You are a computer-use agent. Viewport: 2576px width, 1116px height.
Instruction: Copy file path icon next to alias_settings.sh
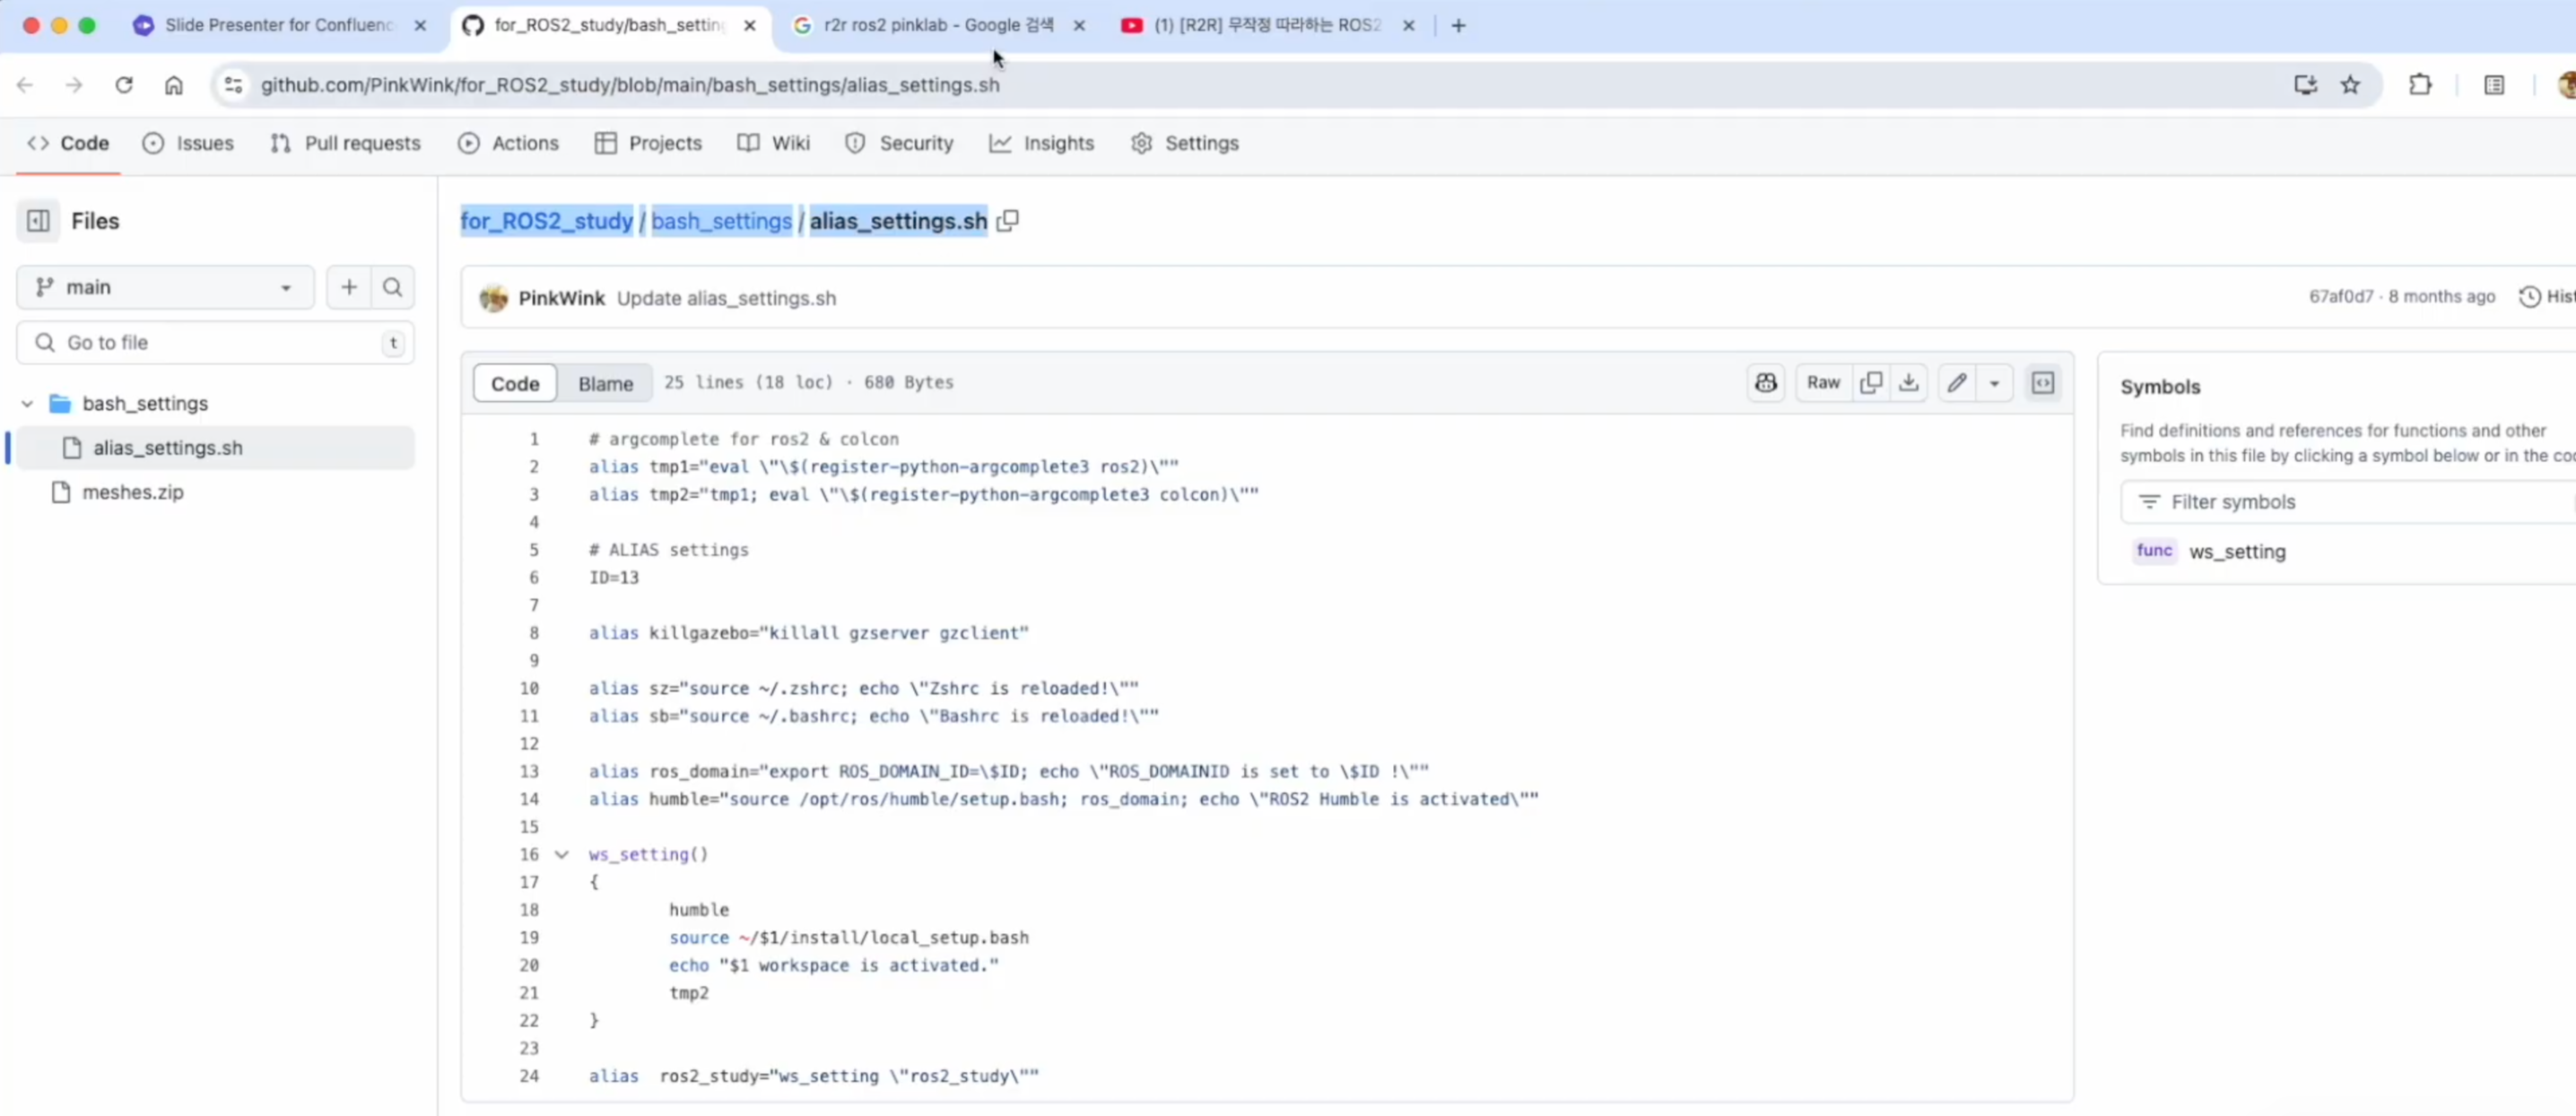pos(1008,220)
